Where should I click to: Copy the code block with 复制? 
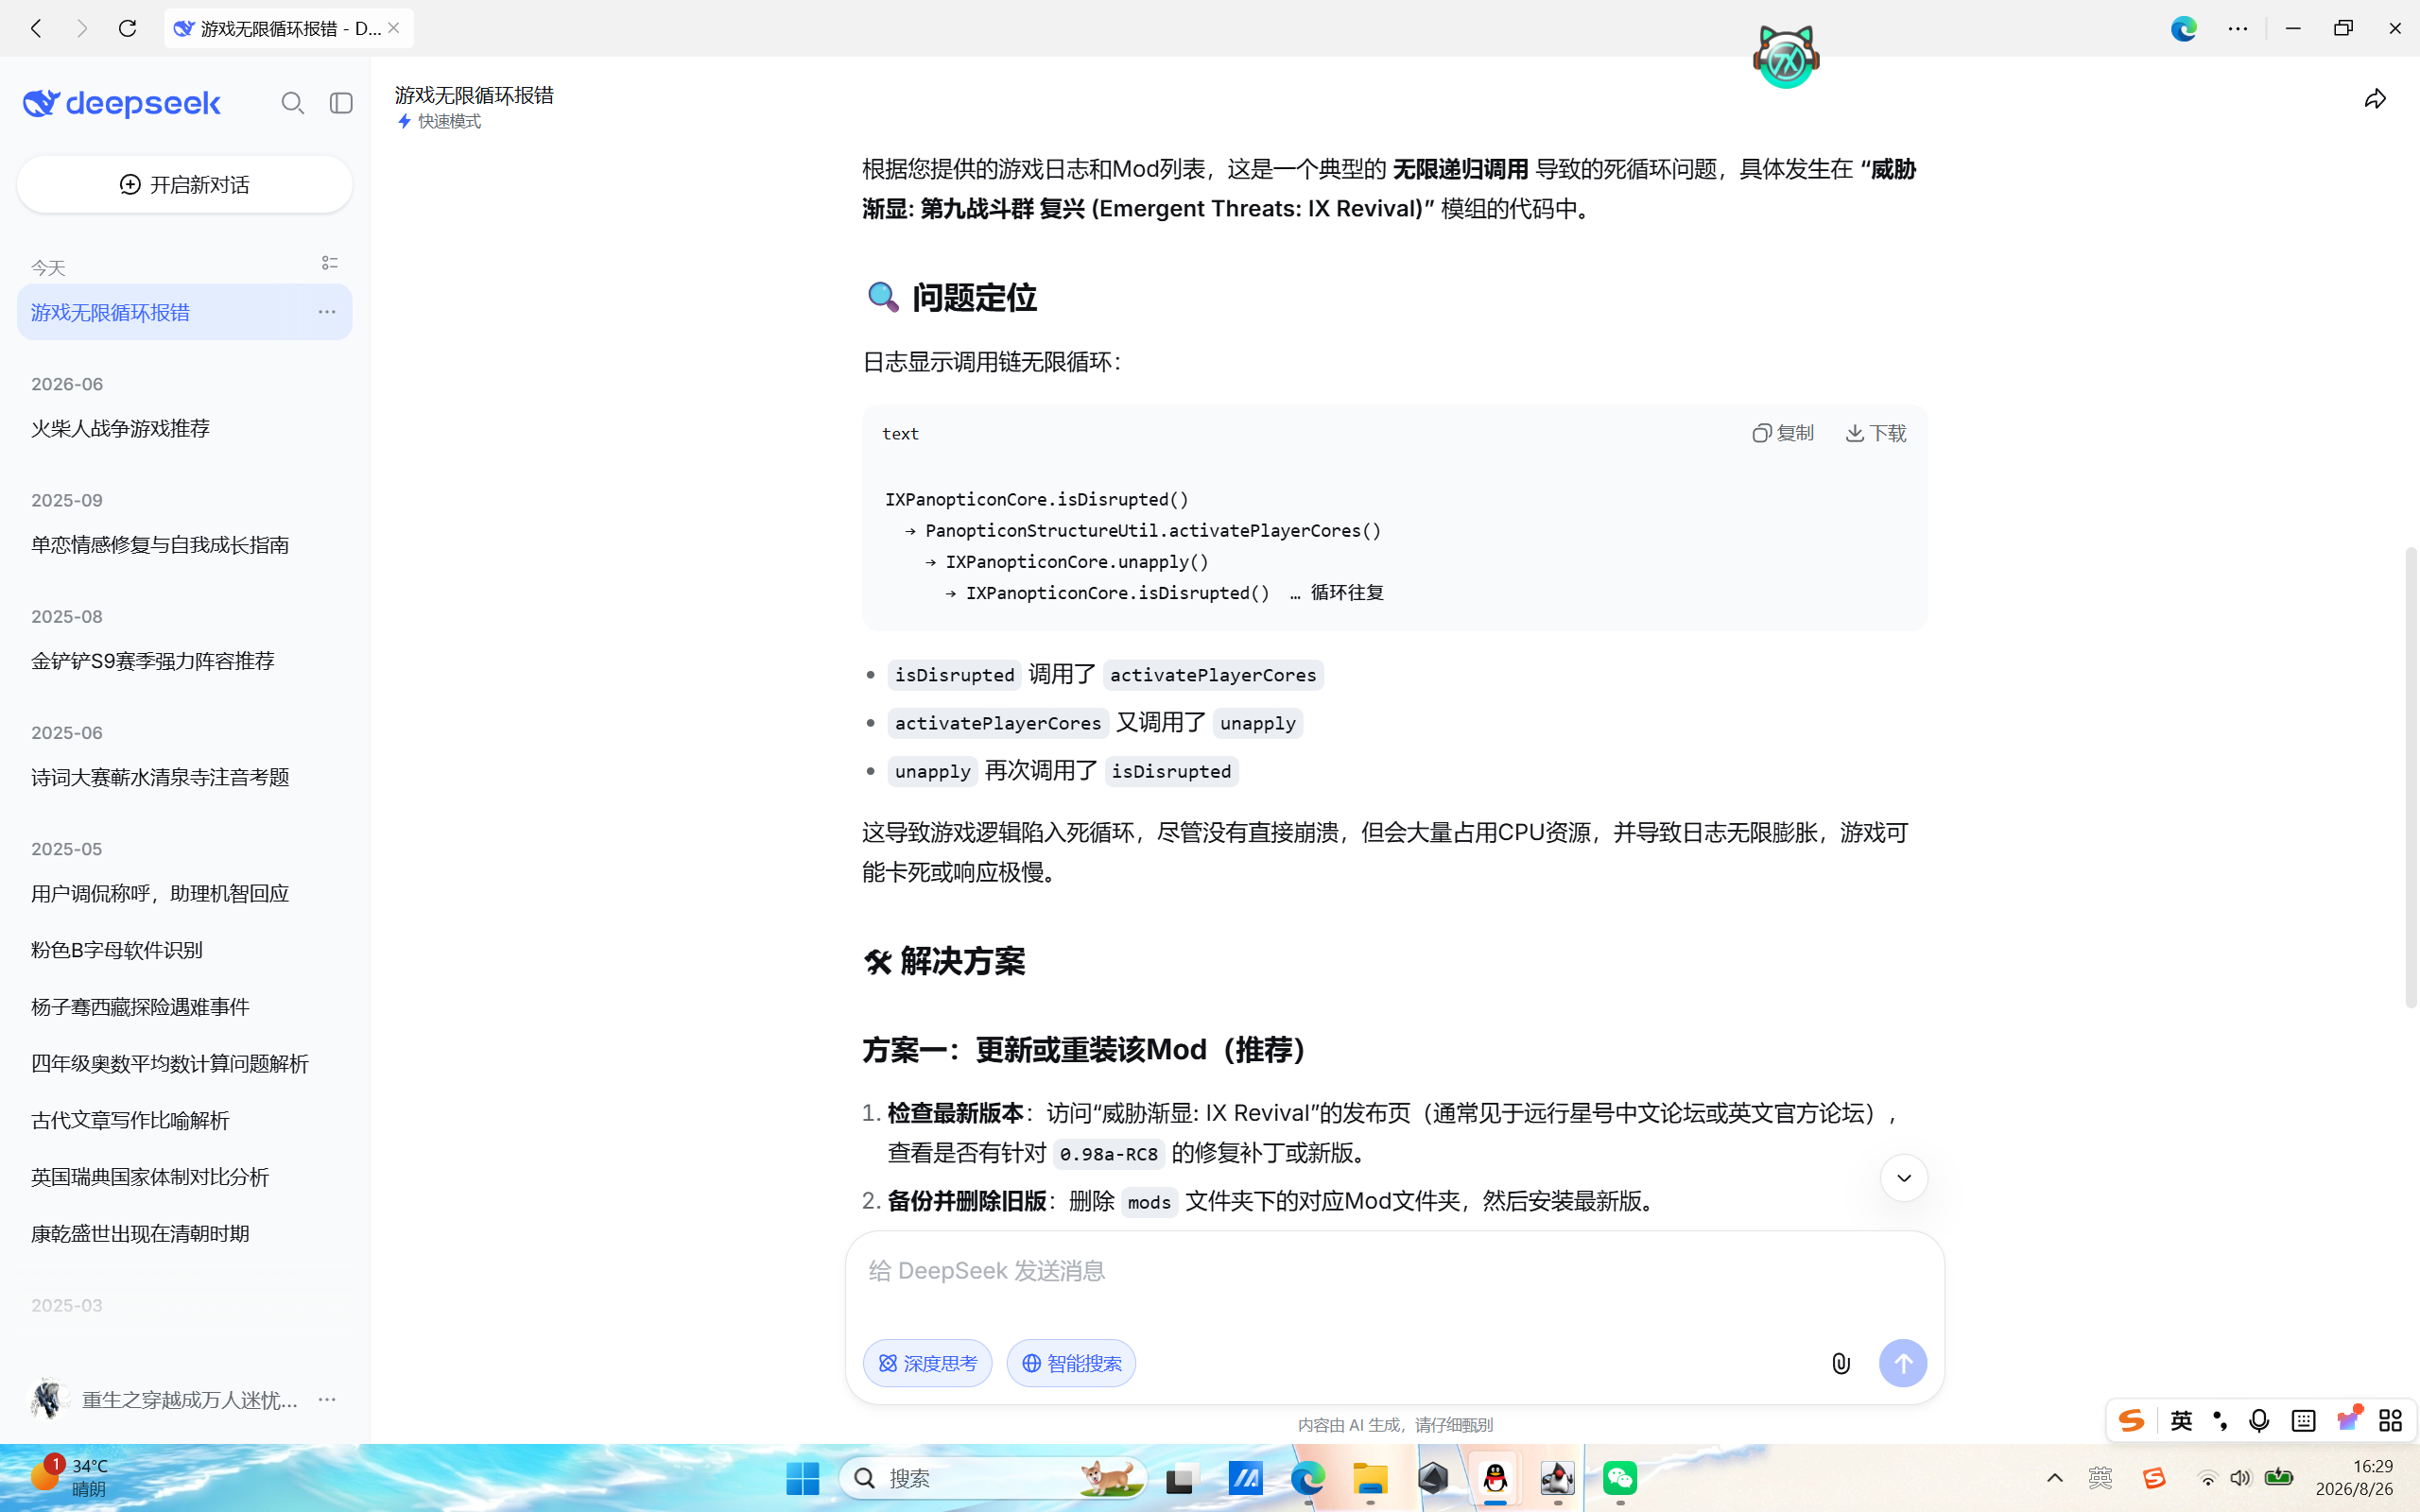[1783, 433]
